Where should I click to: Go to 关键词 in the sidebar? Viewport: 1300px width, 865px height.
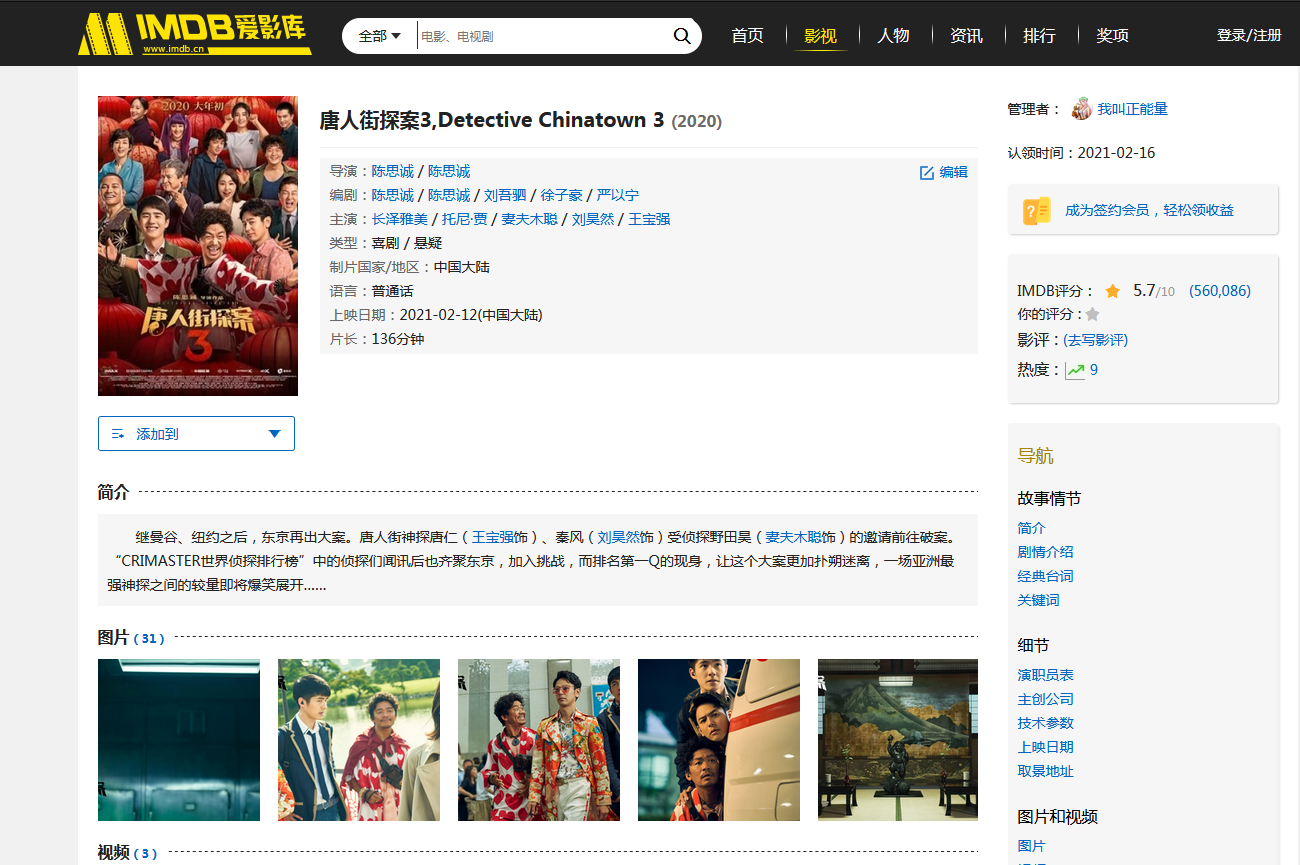click(x=1038, y=600)
